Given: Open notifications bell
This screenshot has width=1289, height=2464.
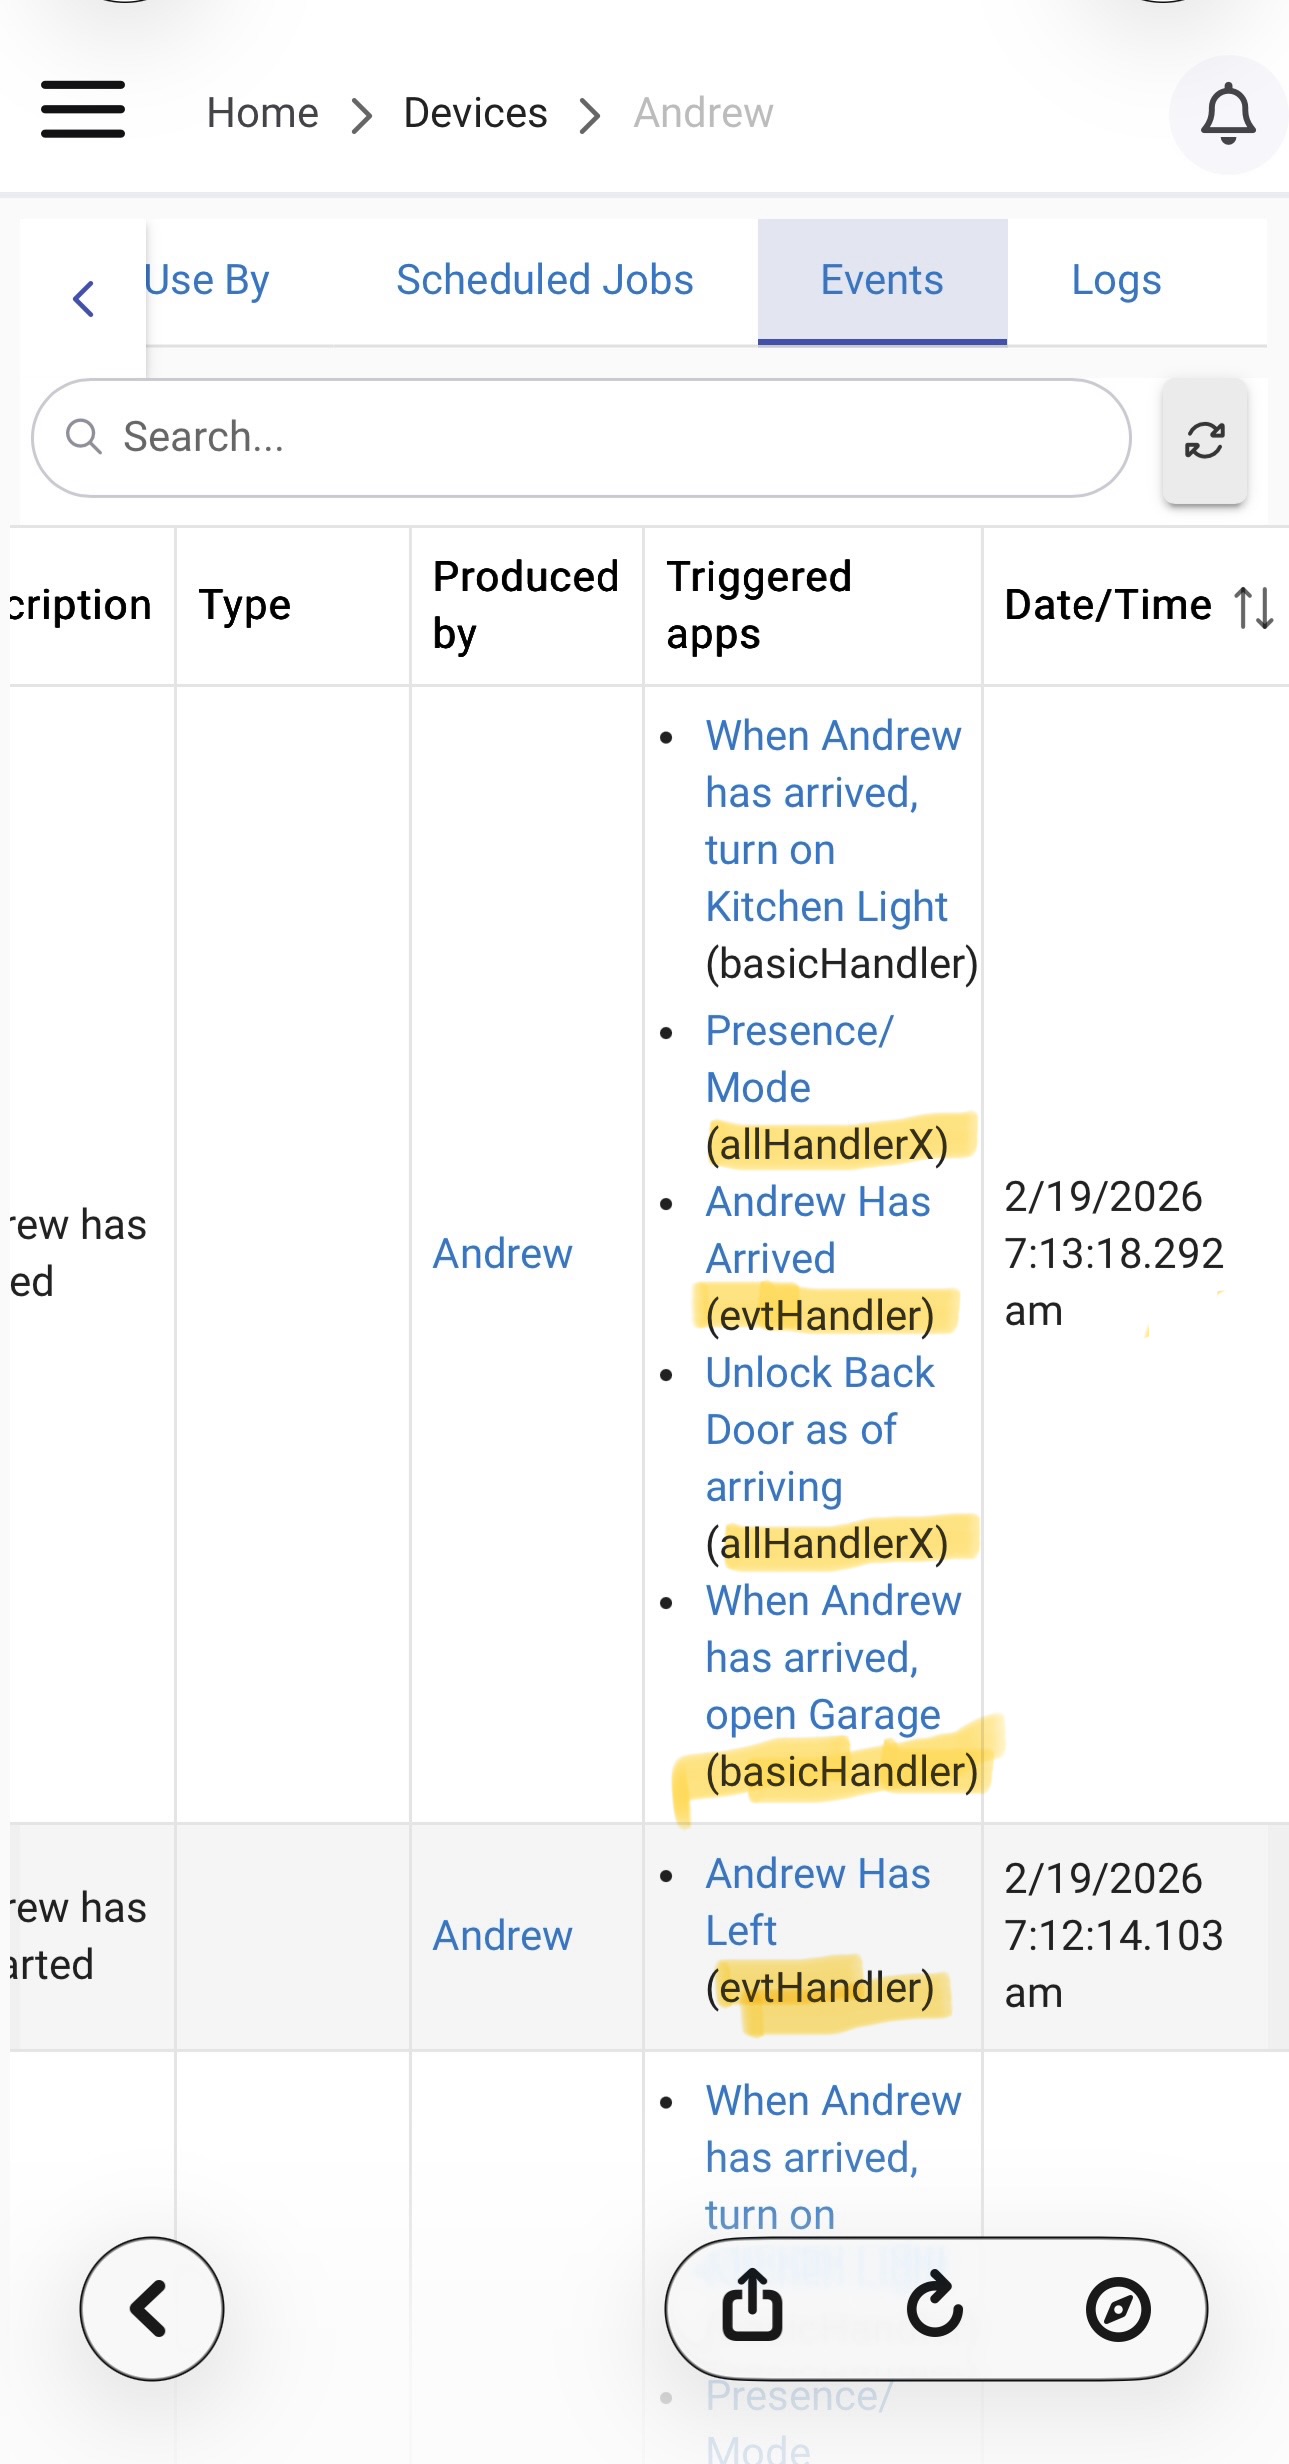Looking at the screenshot, I should coord(1227,114).
